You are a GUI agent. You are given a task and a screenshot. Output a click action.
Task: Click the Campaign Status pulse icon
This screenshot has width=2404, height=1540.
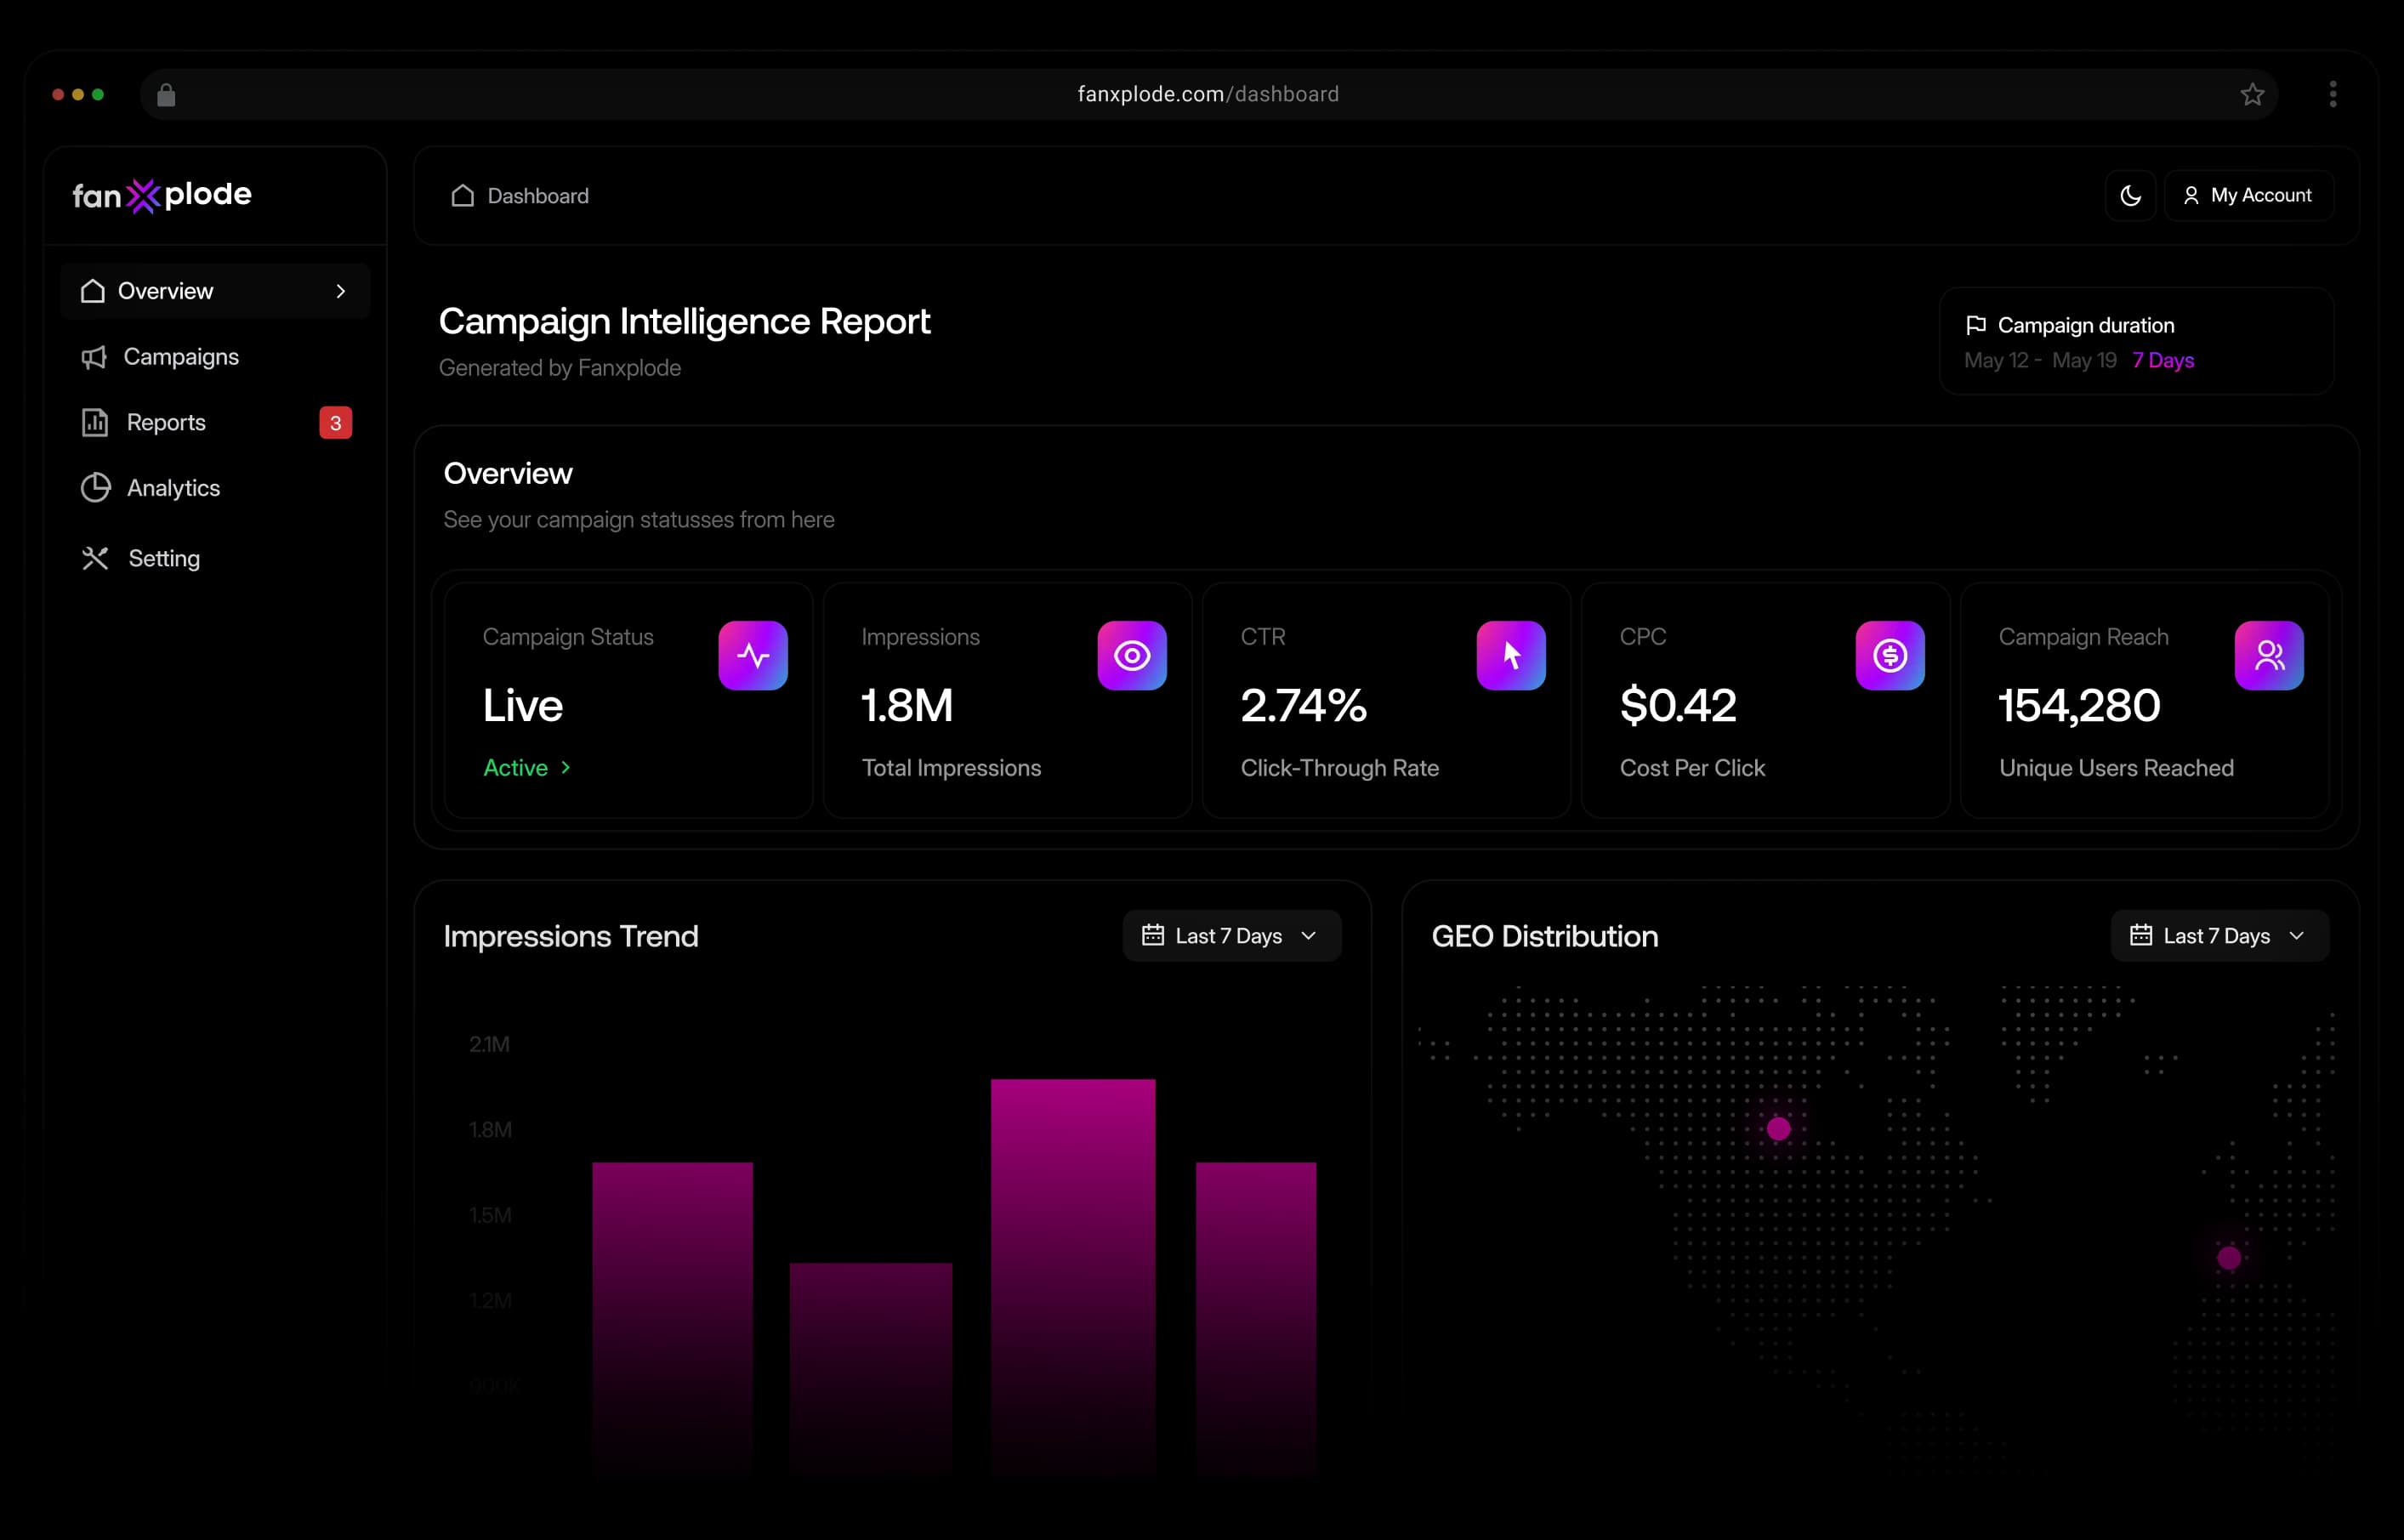coord(753,655)
